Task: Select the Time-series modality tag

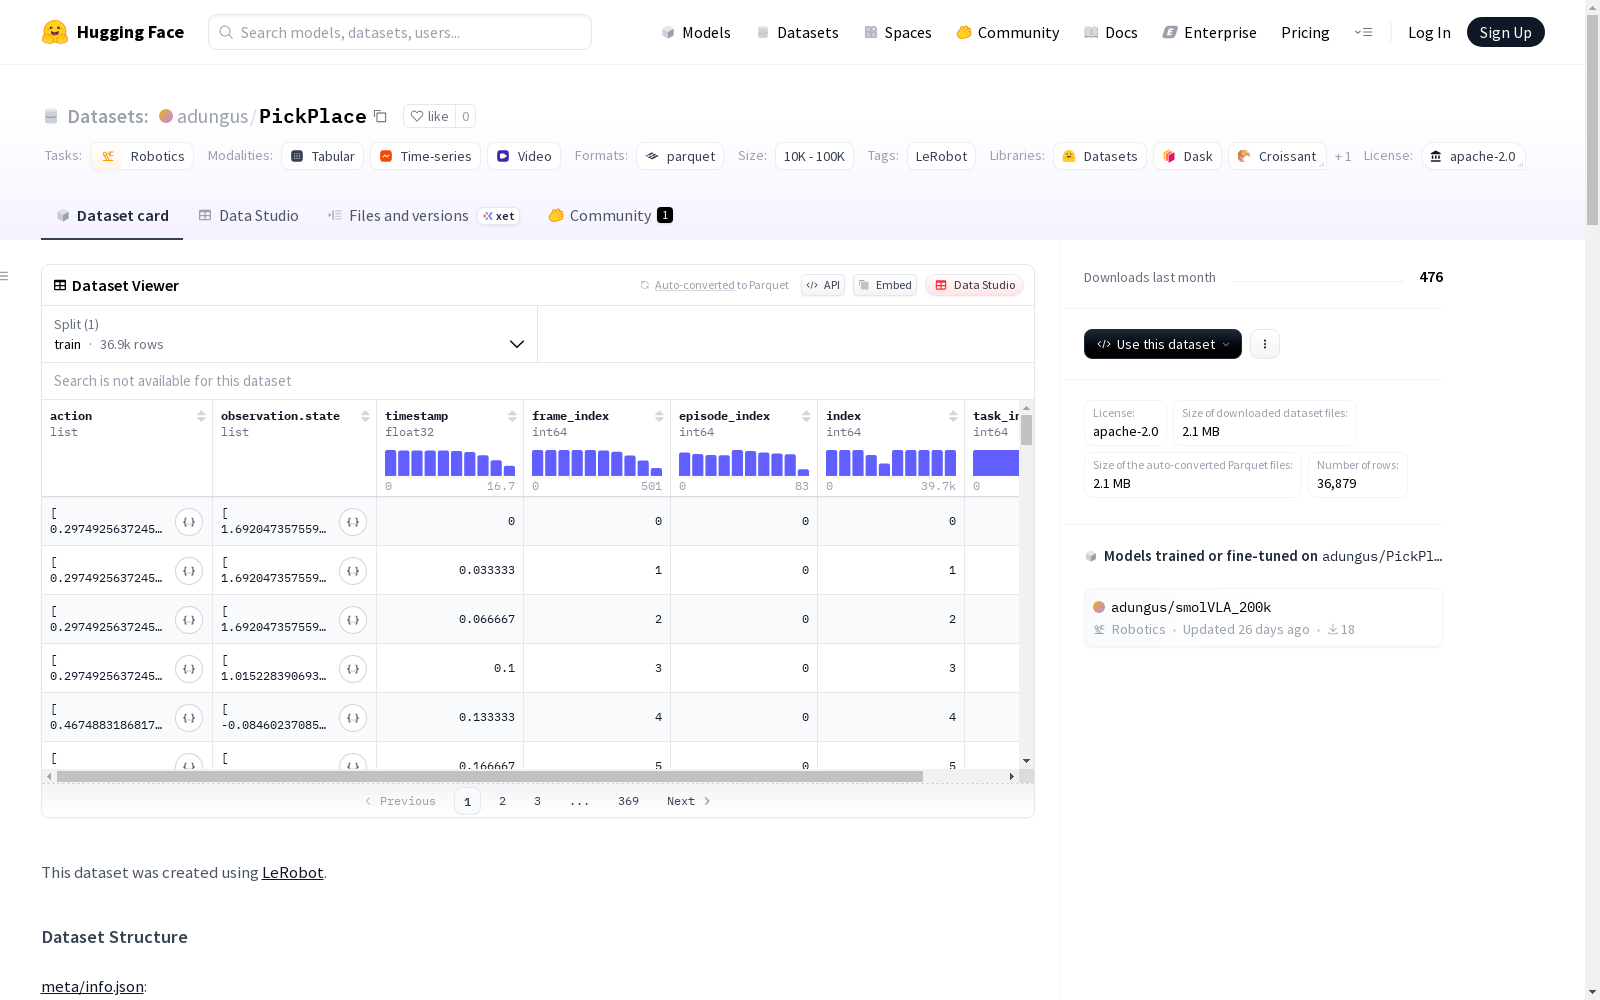Action: tap(426, 156)
